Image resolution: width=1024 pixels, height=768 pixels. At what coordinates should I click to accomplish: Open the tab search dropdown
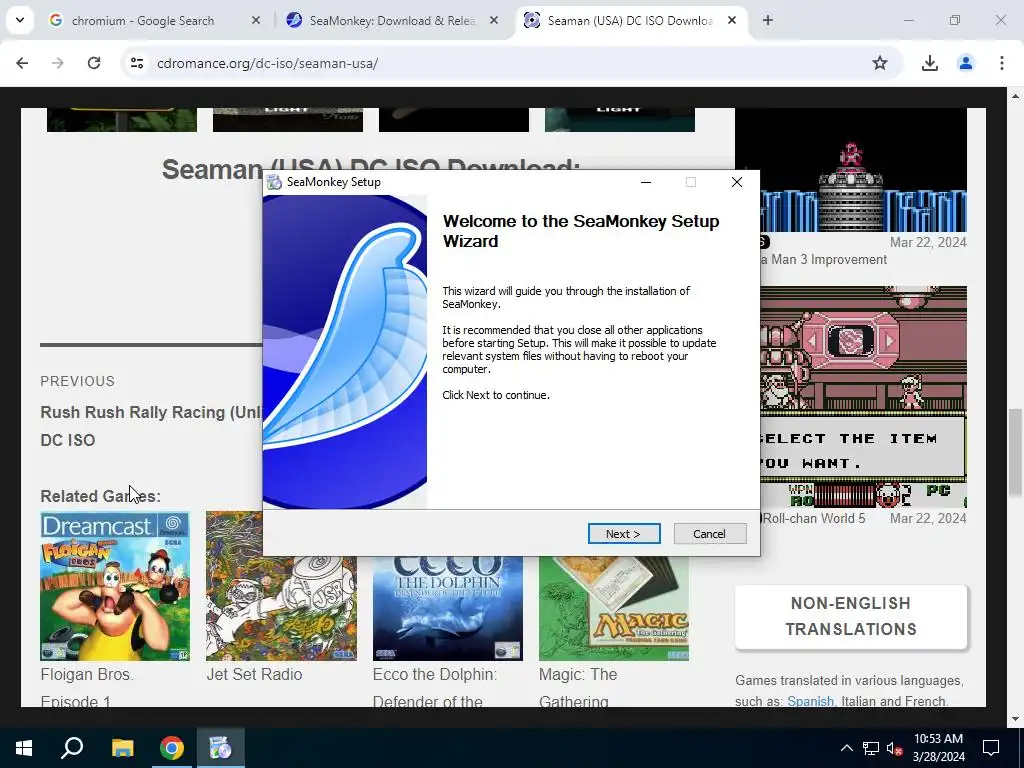(x=20, y=20)
